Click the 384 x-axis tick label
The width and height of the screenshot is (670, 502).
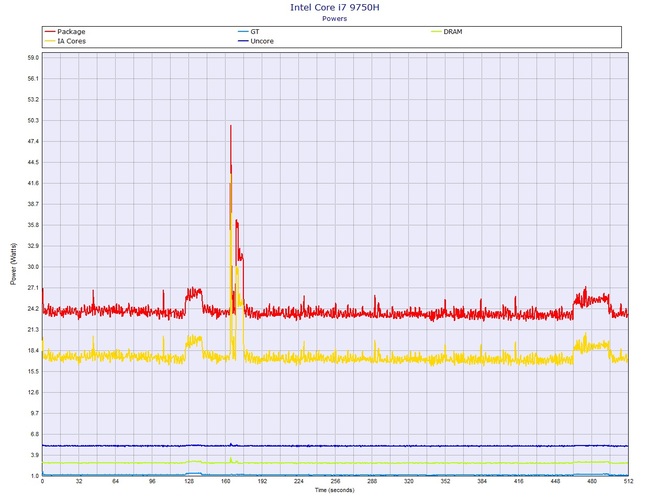[x=482, y=481]
